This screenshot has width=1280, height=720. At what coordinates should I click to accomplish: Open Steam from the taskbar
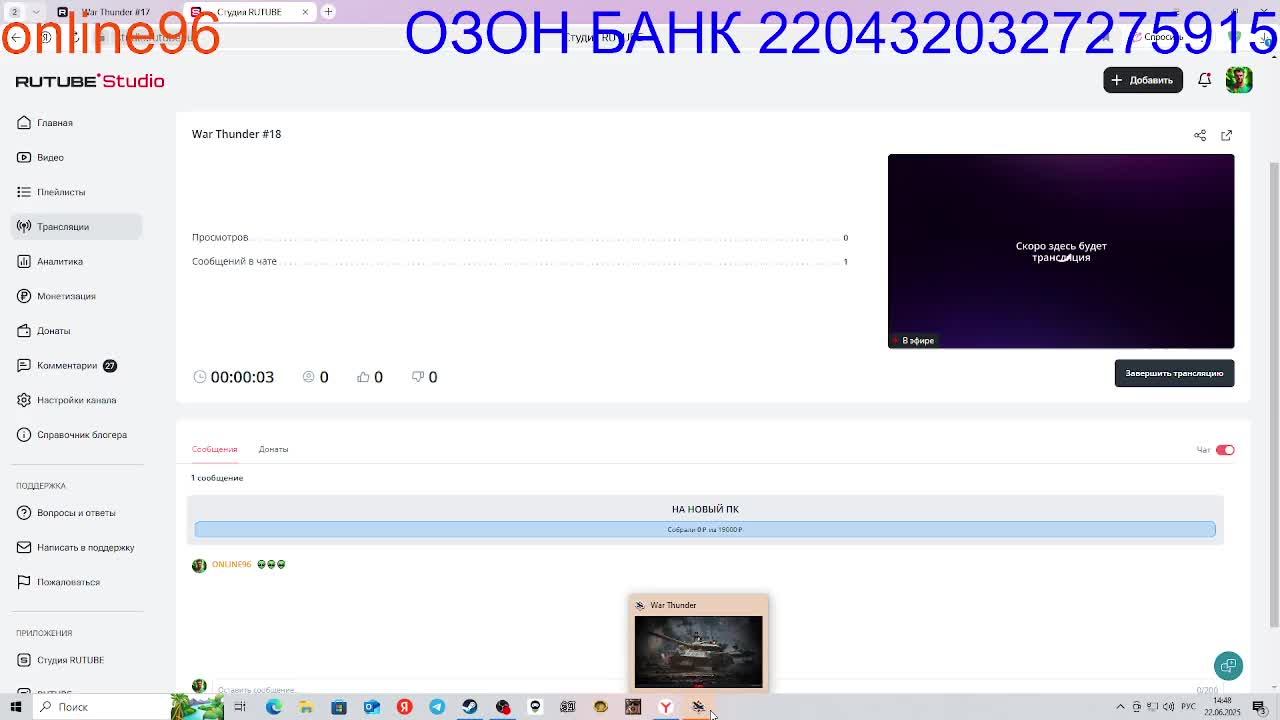[x=470, y=707]
